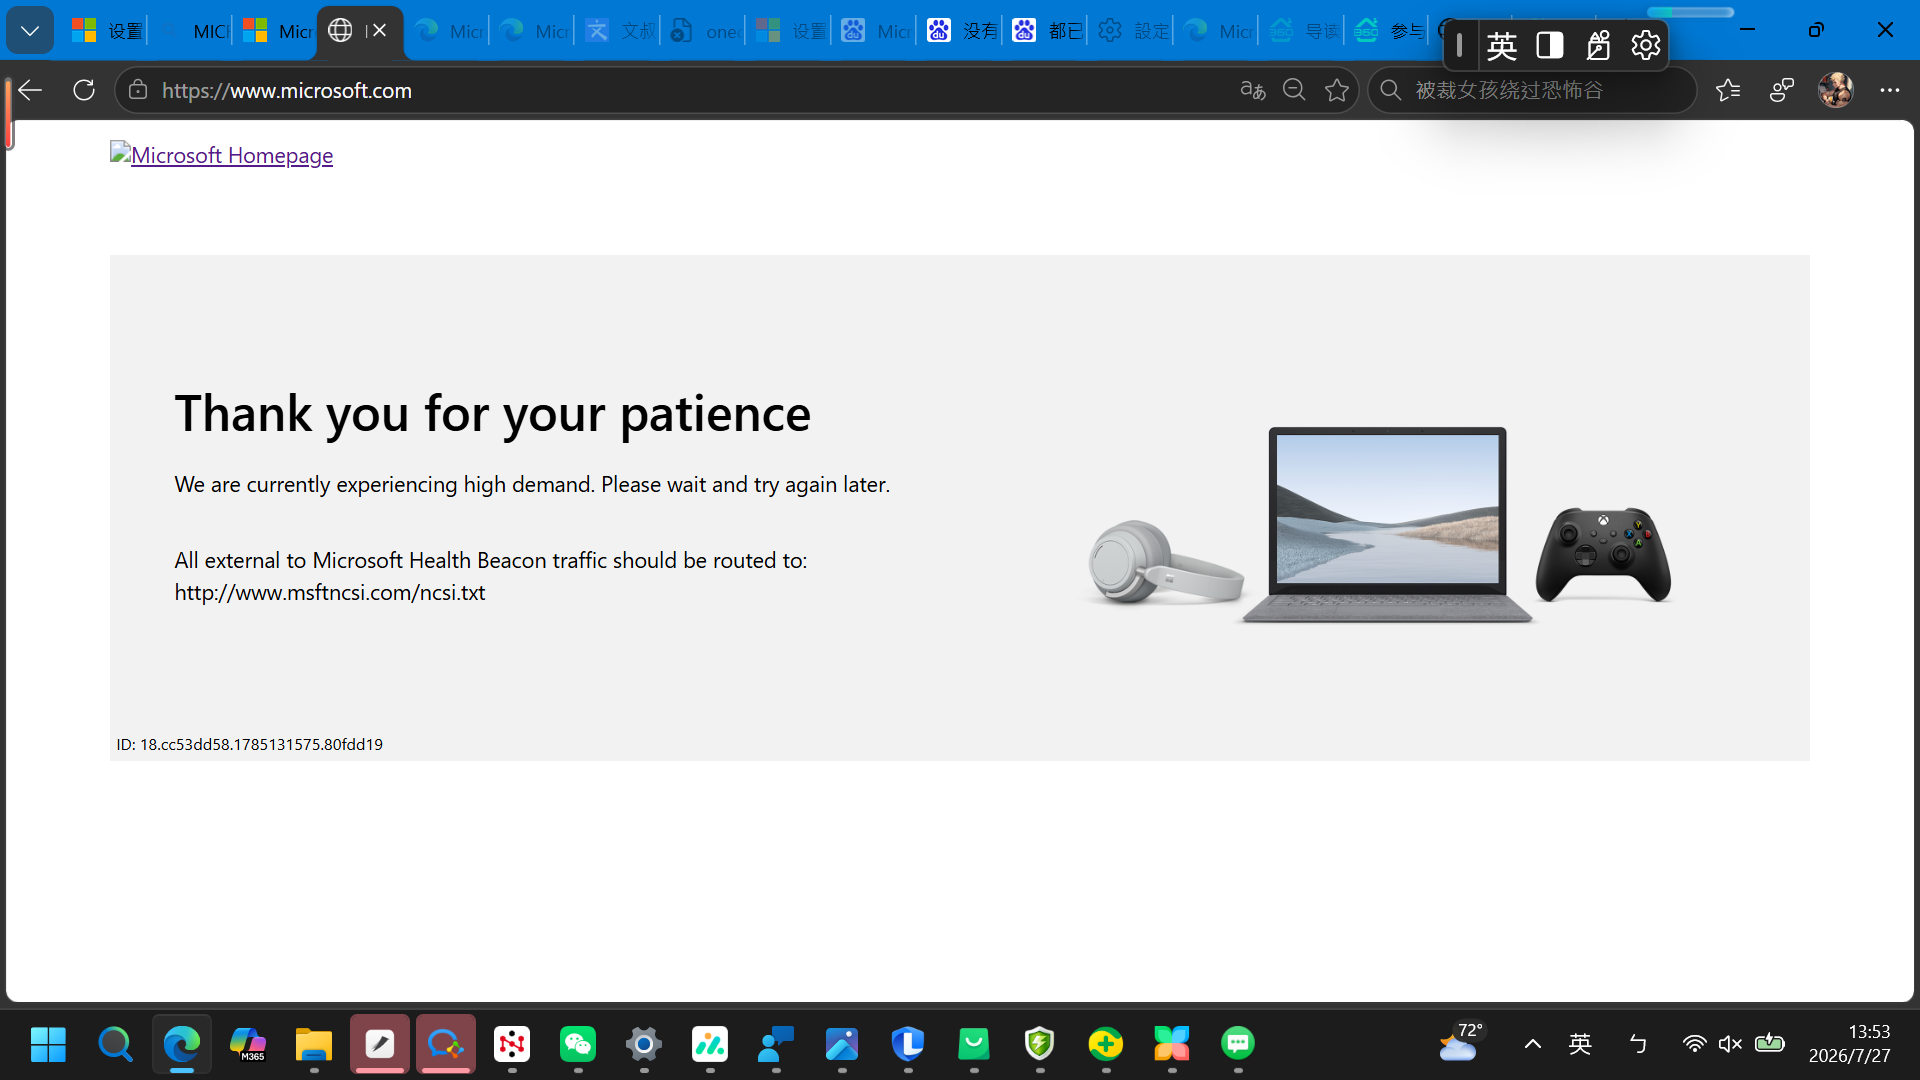Click the Surface laptop product image

coord(1387,524)
